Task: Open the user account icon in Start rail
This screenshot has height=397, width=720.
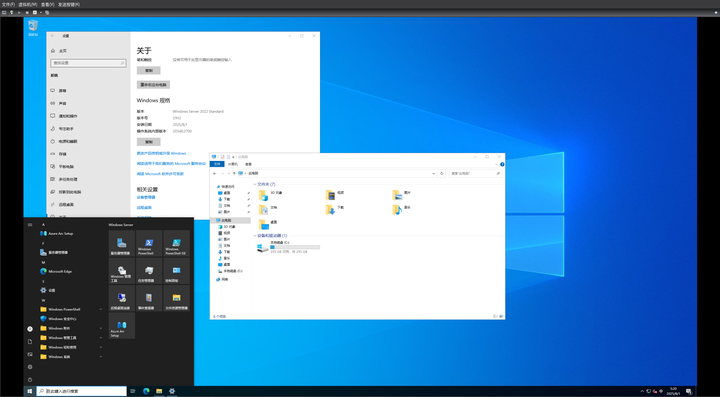Action: [x=30, y=329]
